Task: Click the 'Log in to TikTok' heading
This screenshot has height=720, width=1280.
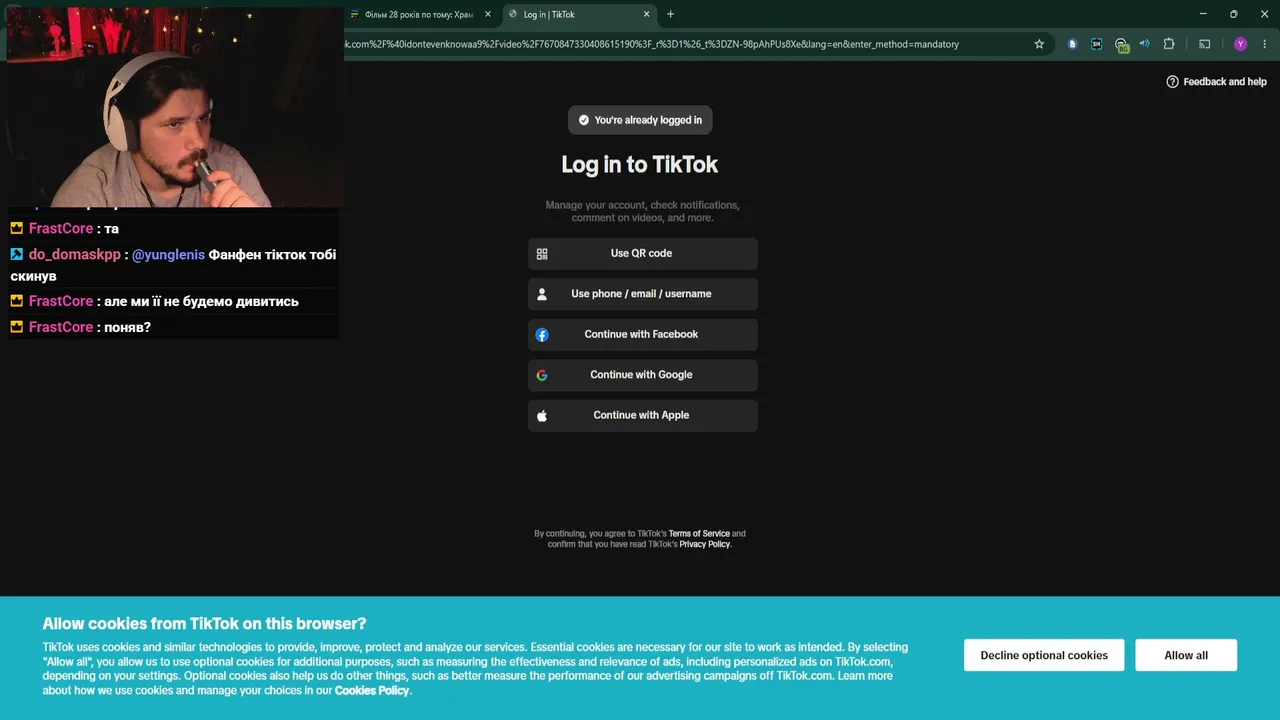Action: (x=640, y=165)
